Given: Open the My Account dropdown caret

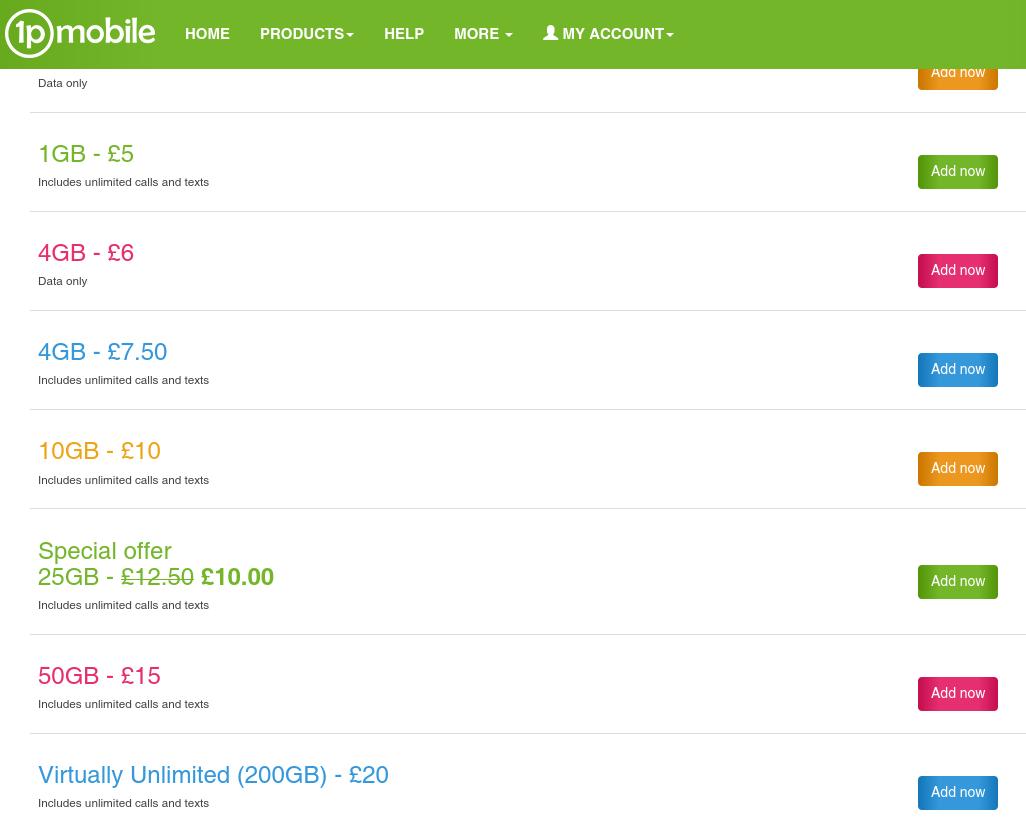Looking at the screenshot, I should pyautogui.click(x=670, y=36).
